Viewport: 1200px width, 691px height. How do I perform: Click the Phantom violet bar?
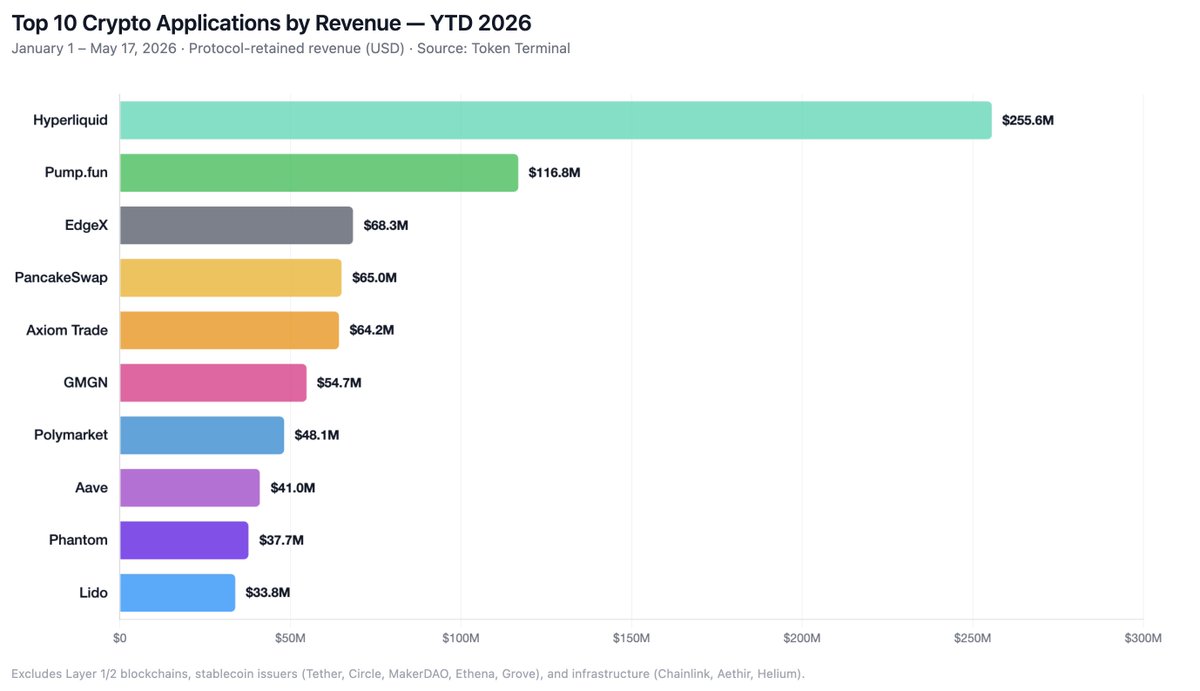(x=184, y=540)
